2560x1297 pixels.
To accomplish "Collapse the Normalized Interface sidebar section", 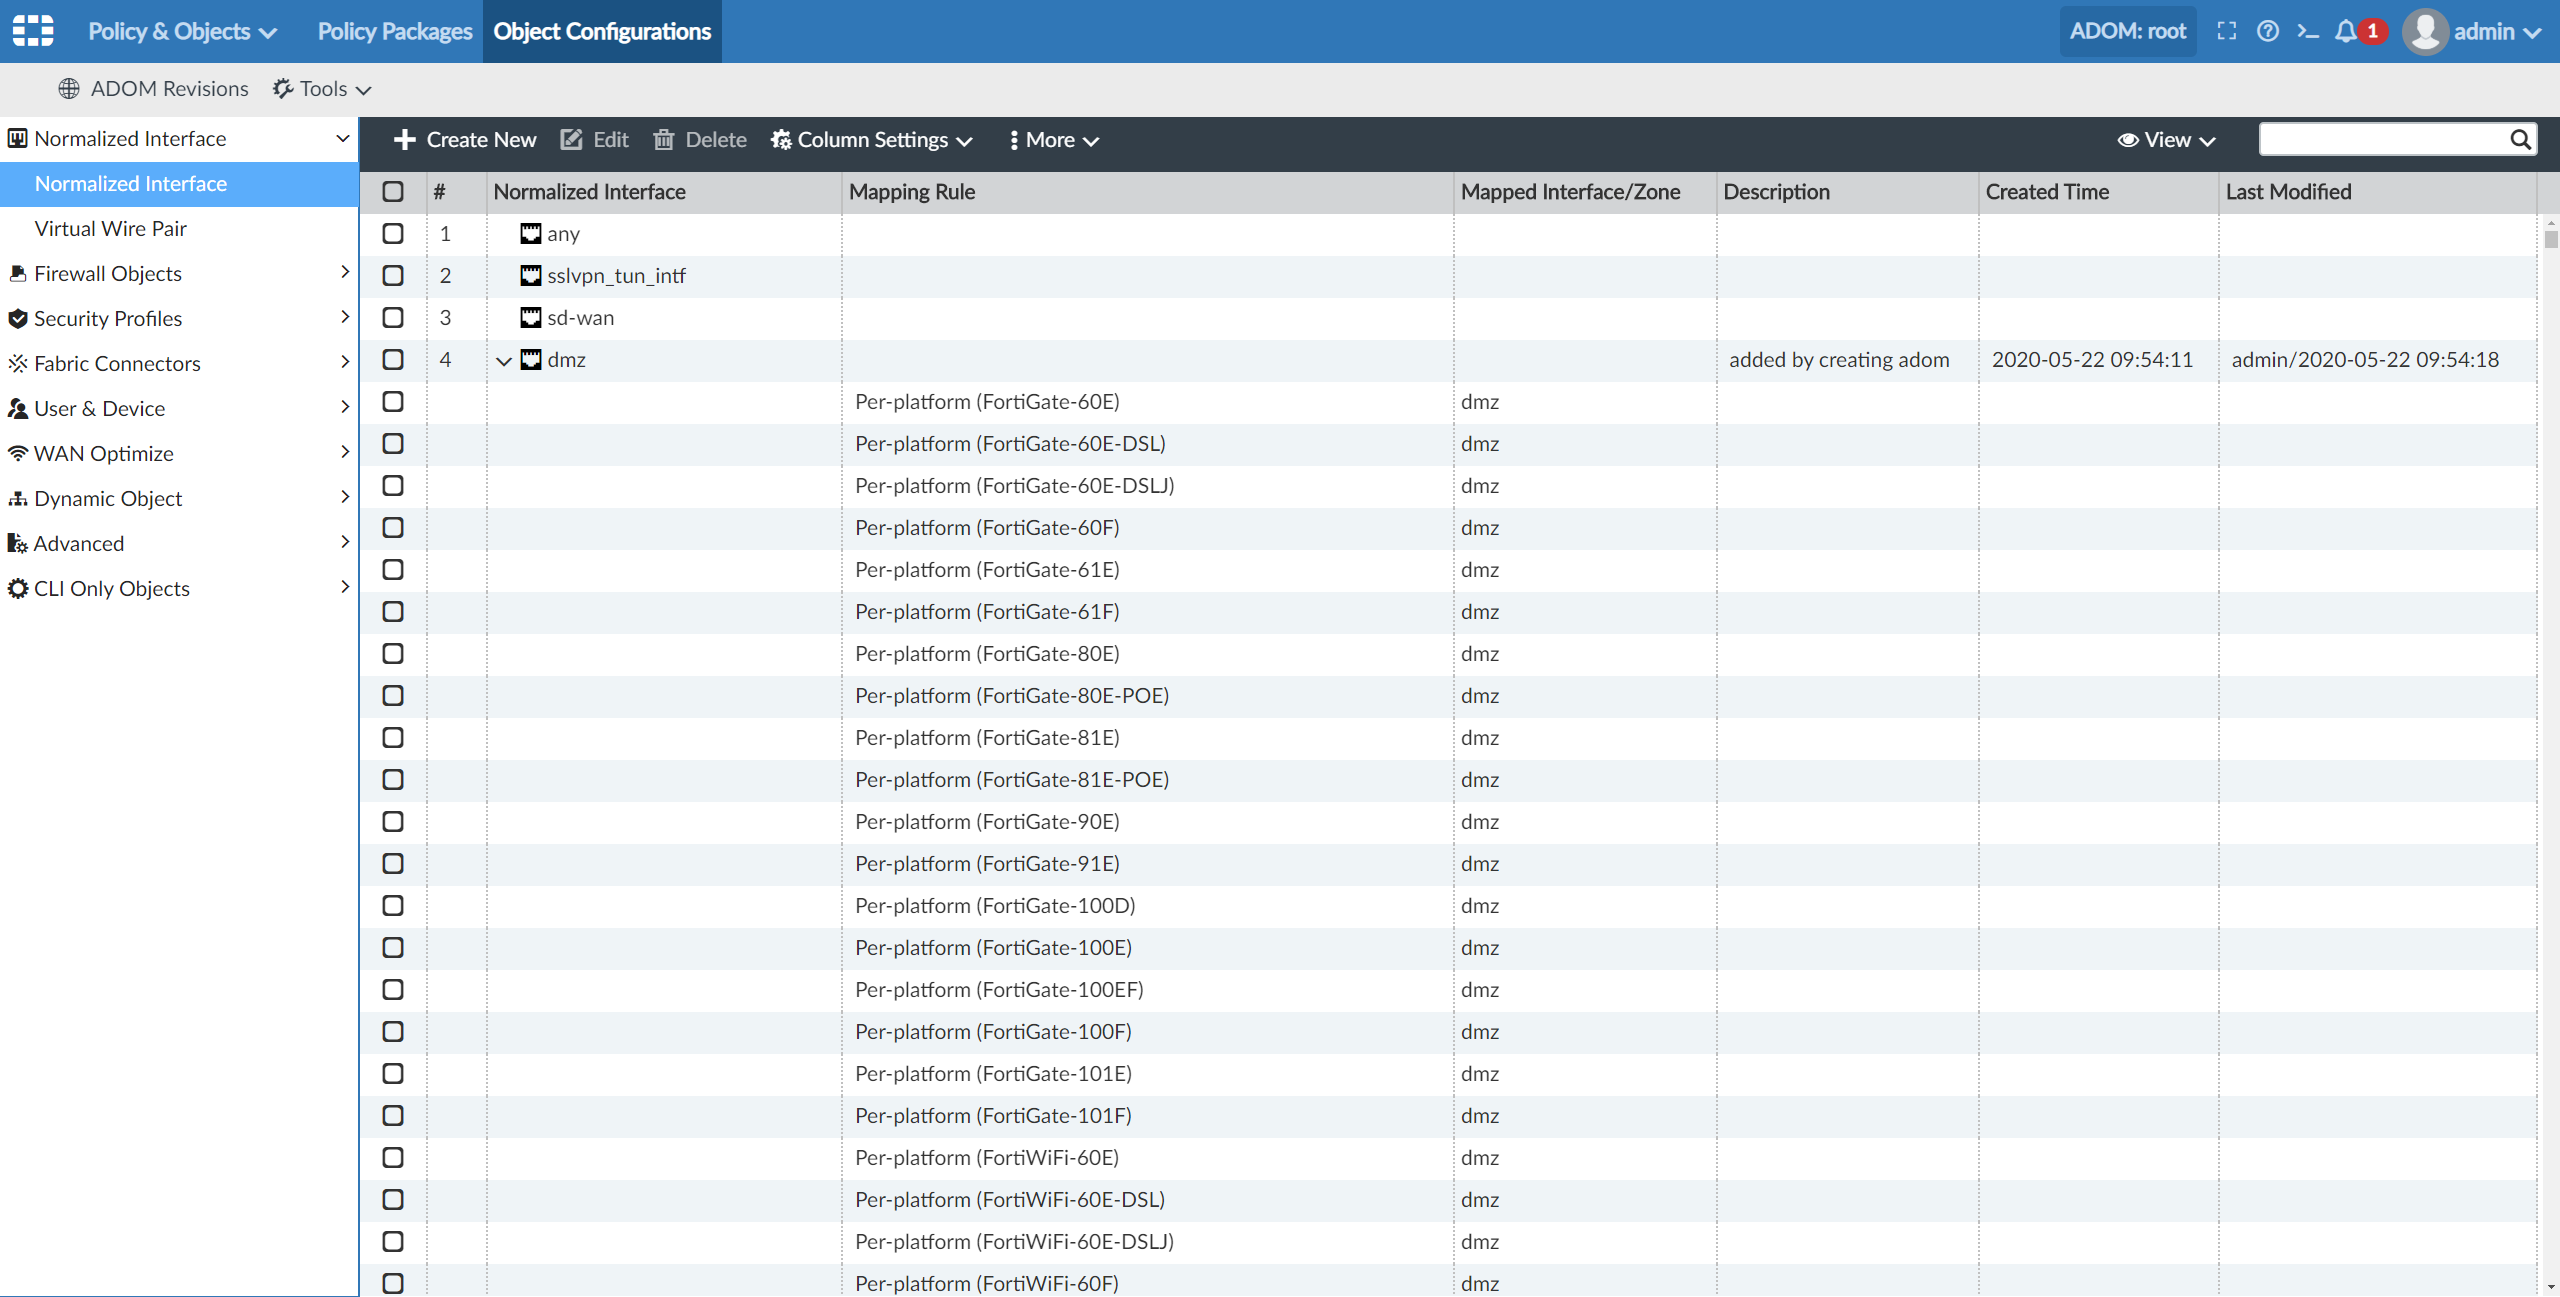I will click(x=342, y=138).
